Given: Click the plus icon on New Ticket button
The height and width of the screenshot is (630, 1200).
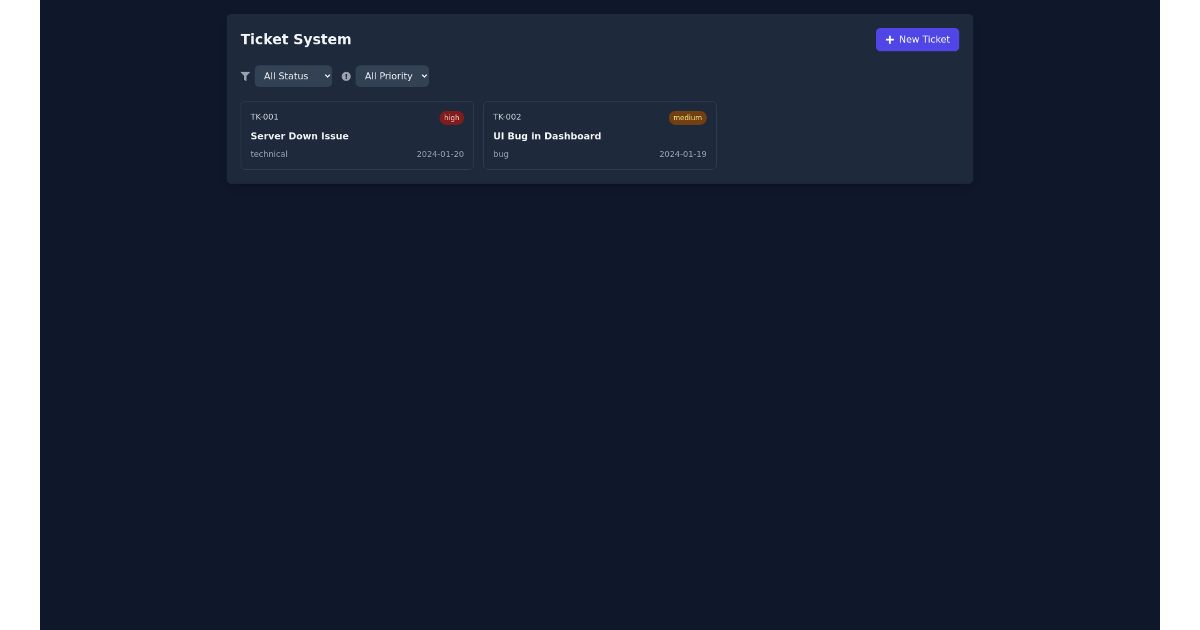Looking at the screenshot, I should (x=890, y=39).
